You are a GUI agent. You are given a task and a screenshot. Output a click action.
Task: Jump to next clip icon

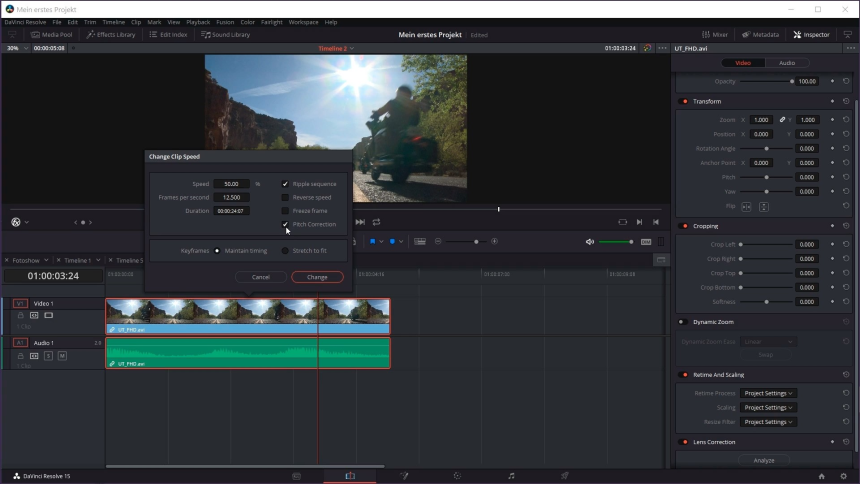click(639, 222)
